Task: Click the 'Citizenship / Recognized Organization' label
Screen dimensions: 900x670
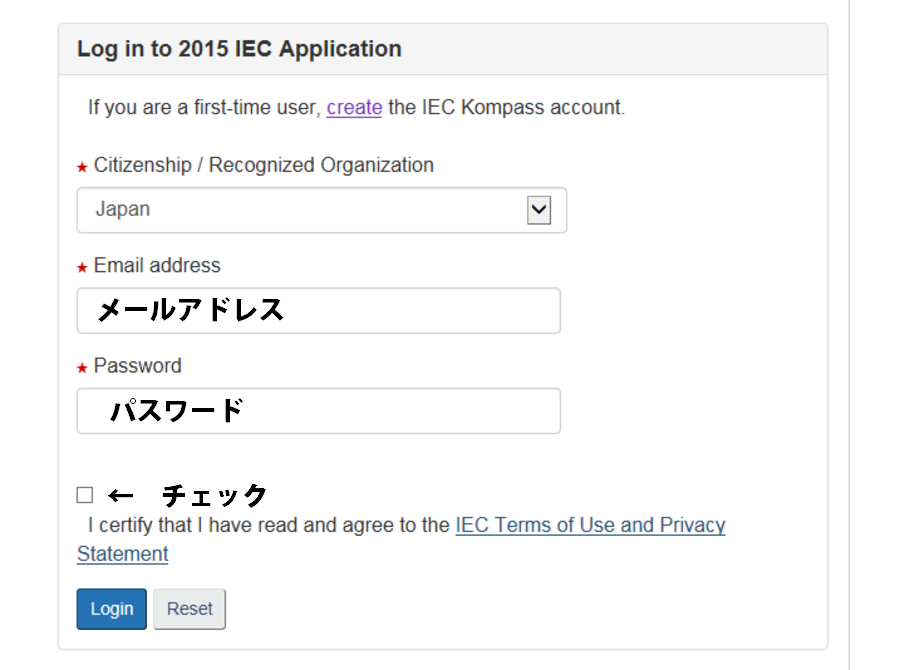Action: click(263, 165)
